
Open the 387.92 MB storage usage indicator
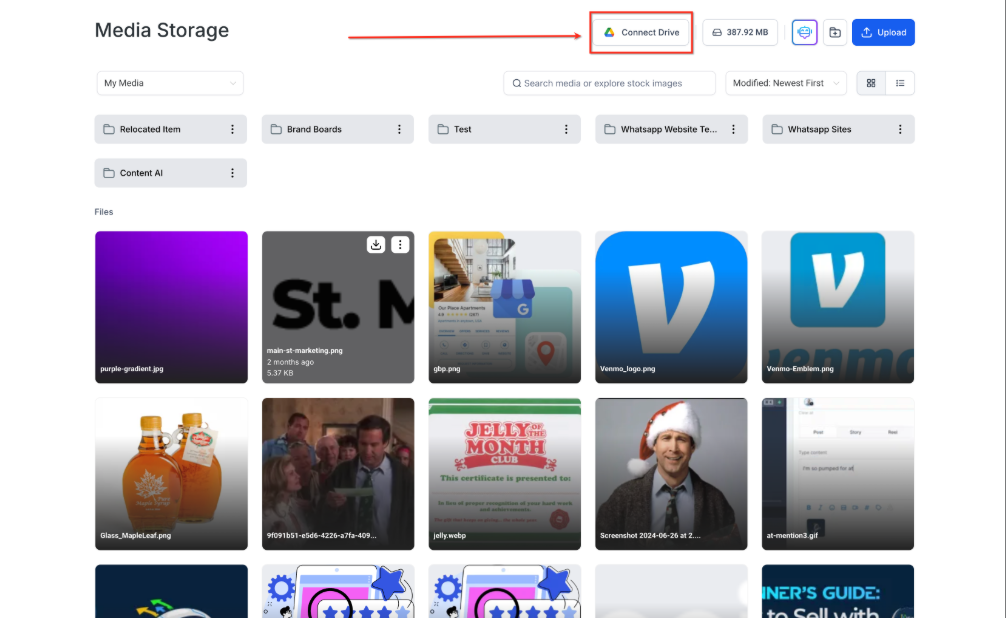click(740, 32)
